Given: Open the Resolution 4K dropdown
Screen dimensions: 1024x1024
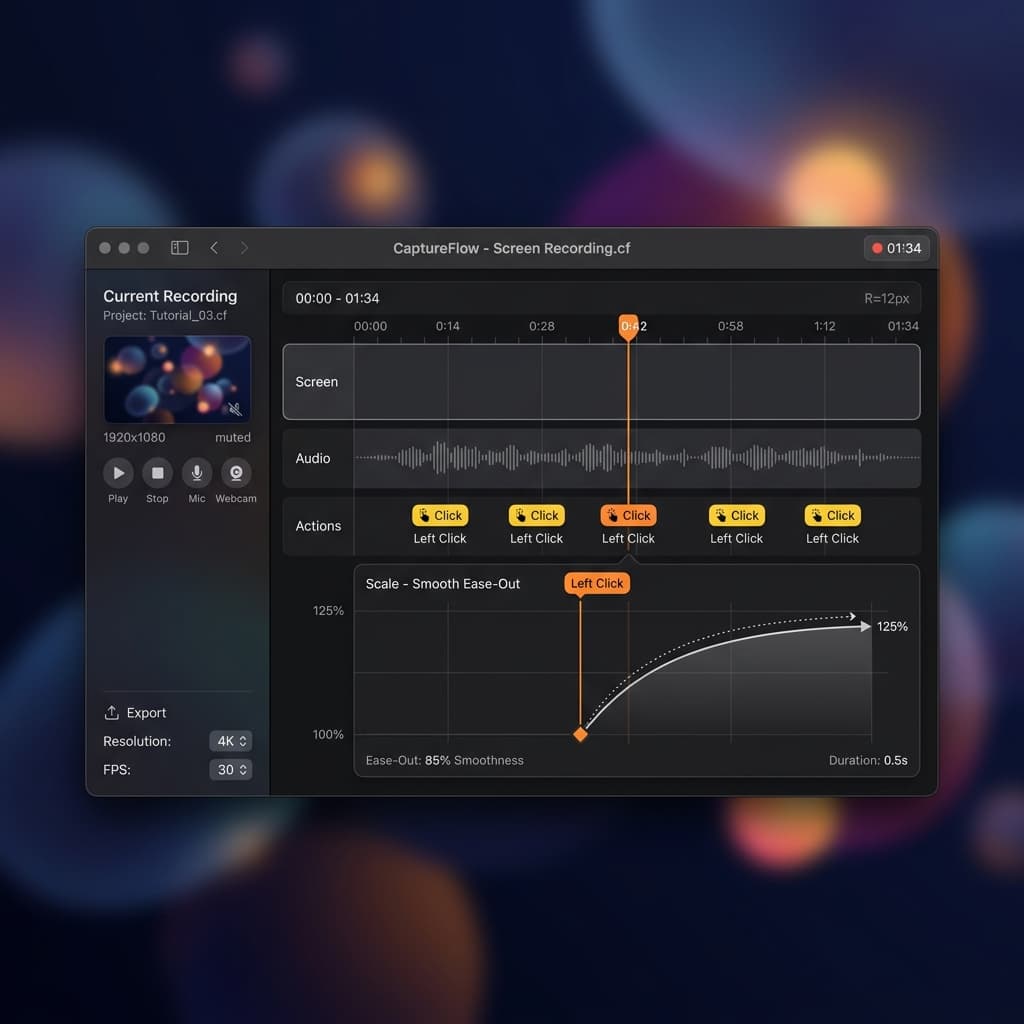Looking at the screenshot, I should pyautogui.click(x=230, y=741).
